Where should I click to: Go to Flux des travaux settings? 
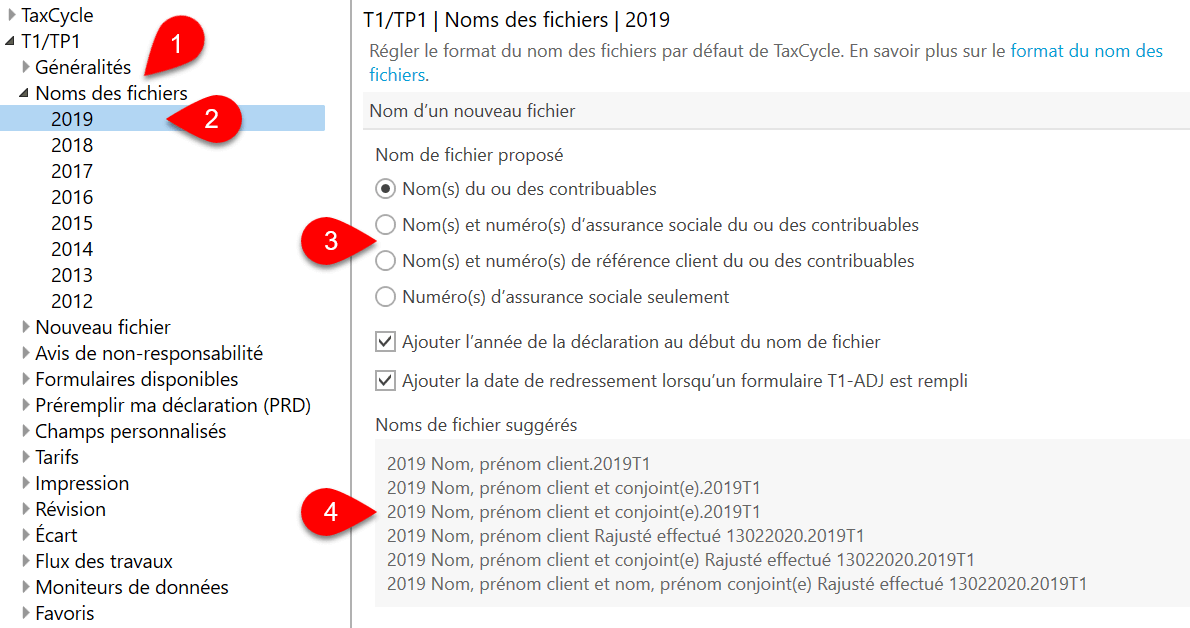(x=104, y=561)
